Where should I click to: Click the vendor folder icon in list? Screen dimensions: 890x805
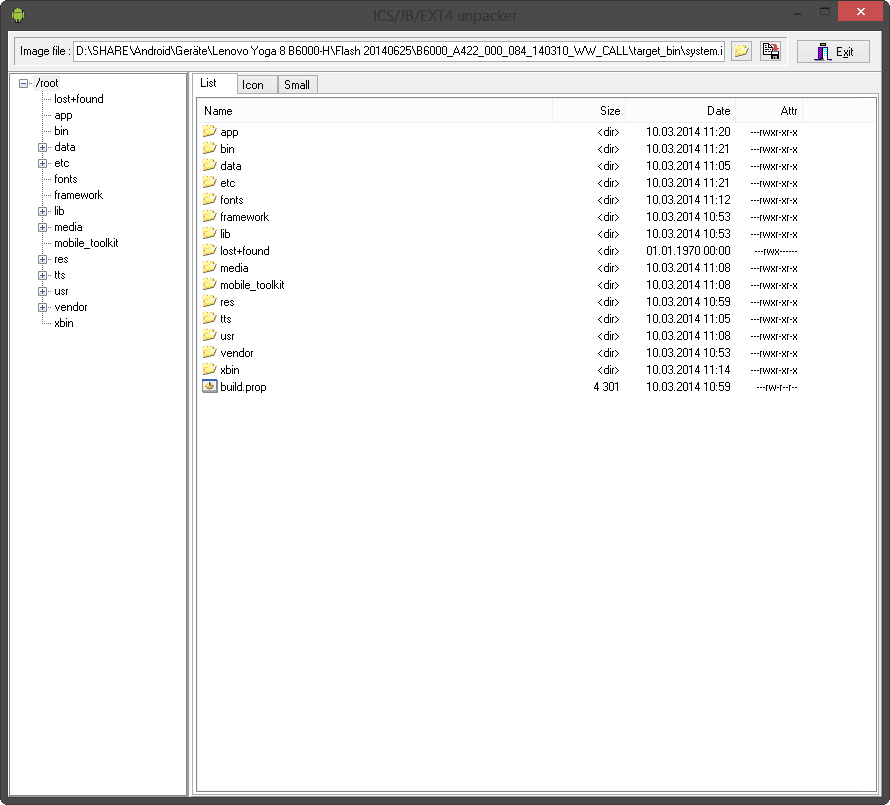(209, 353)
